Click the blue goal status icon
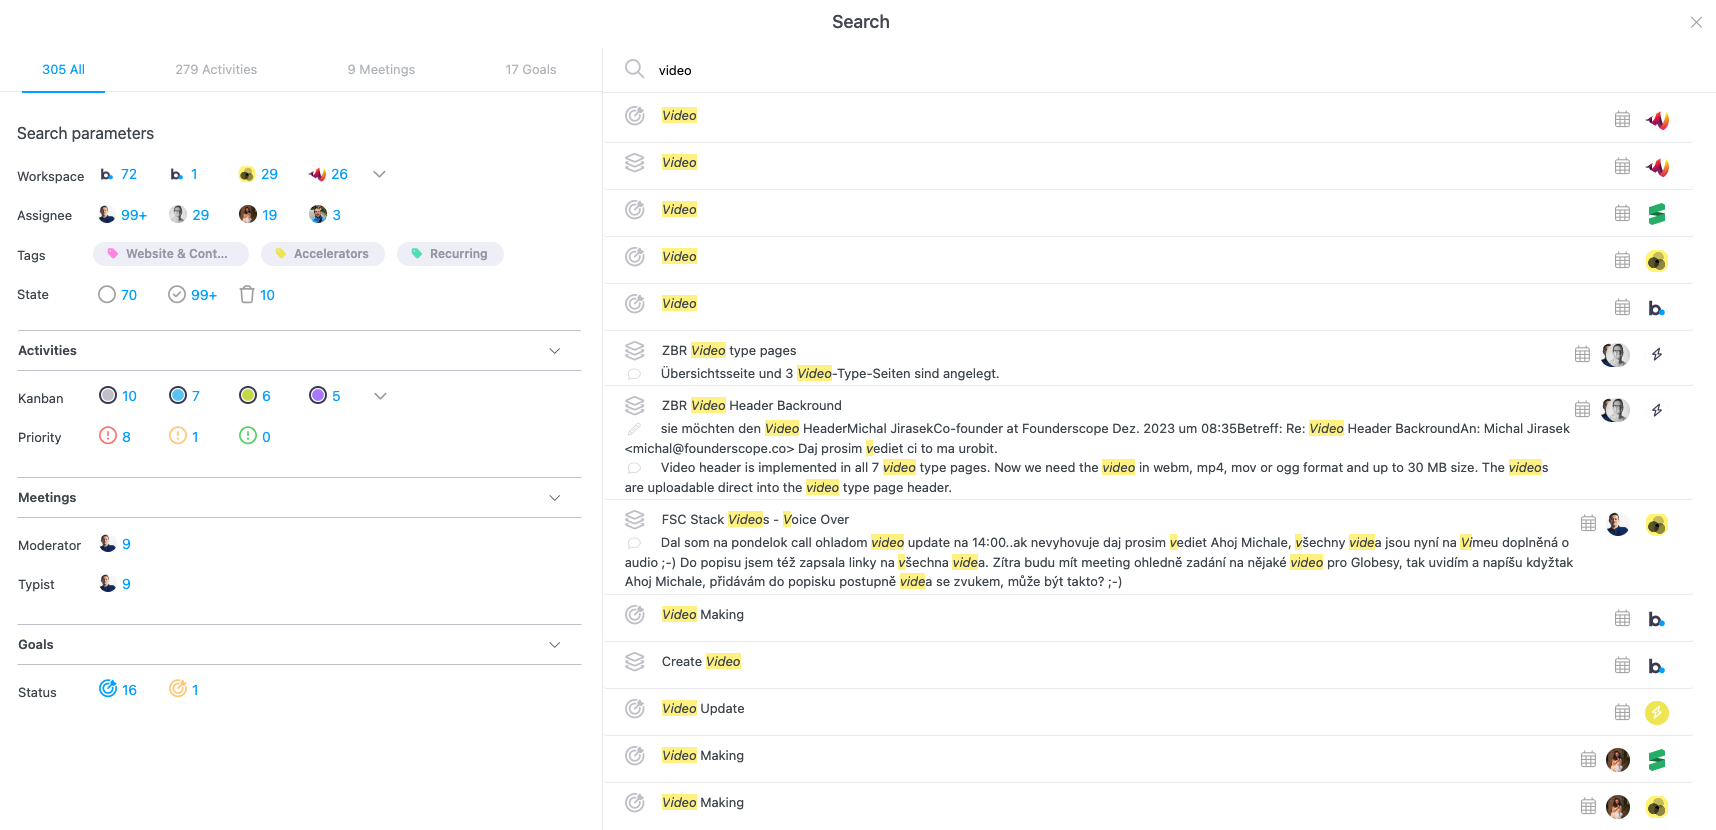 108,689
